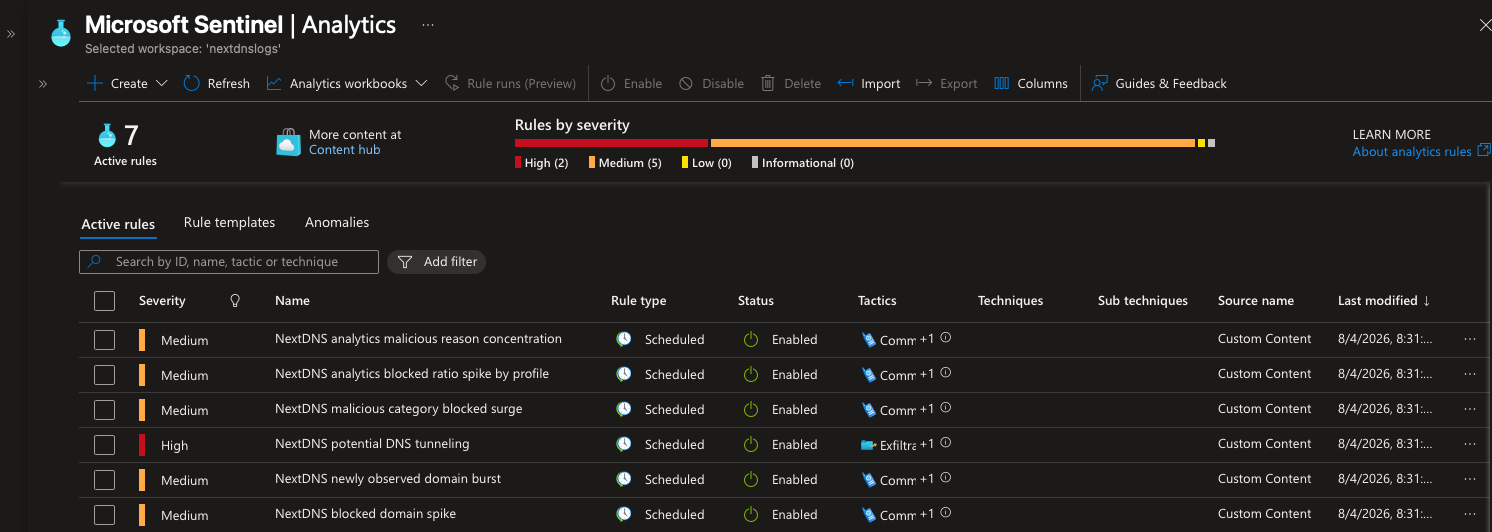Click tactics info icon for blocked domain spike
The image size is (1492, 532).
click(946, 513)
